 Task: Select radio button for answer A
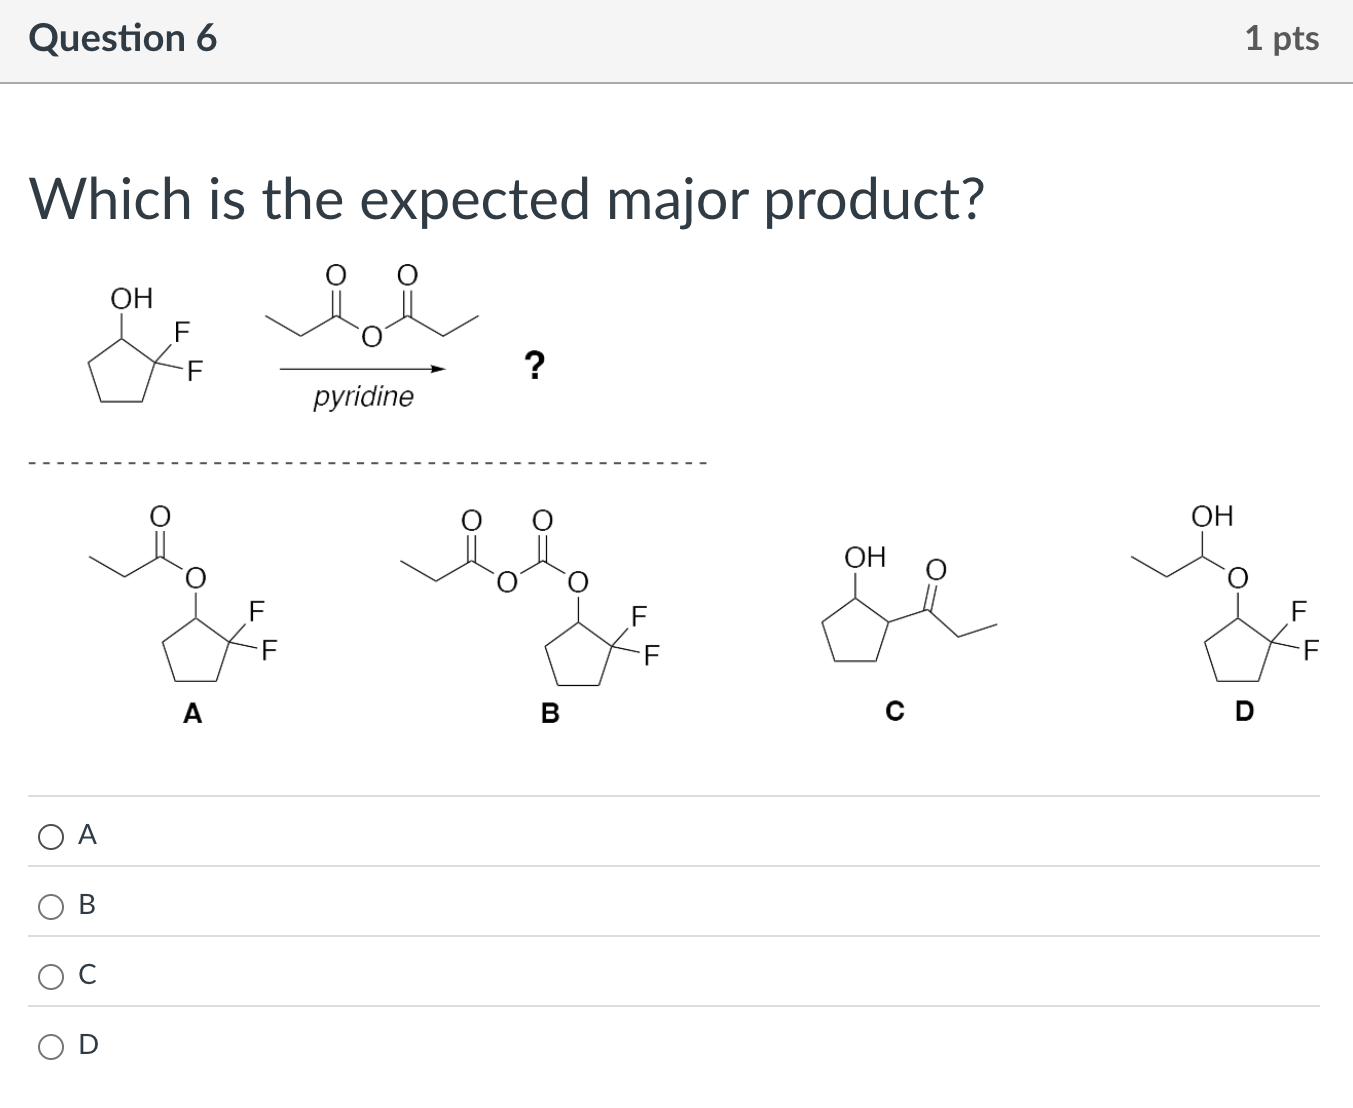[51, 836]
